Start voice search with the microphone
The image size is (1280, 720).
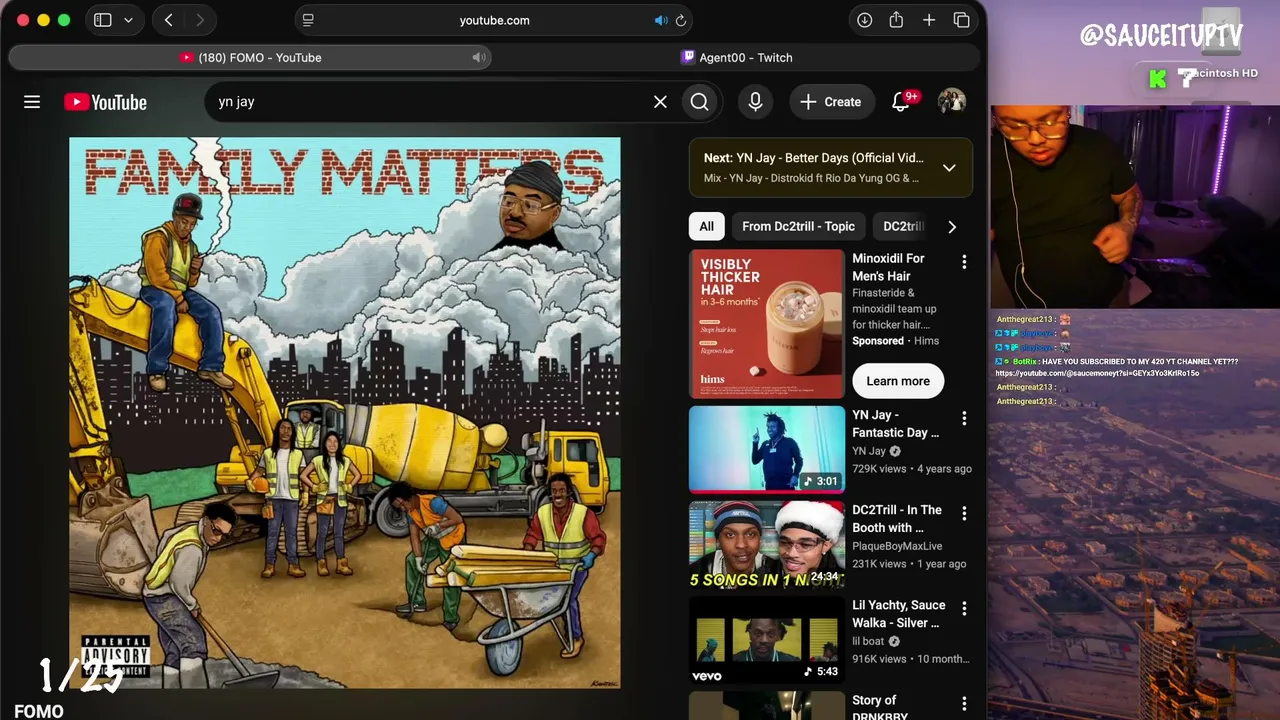[x=755, y=102]
